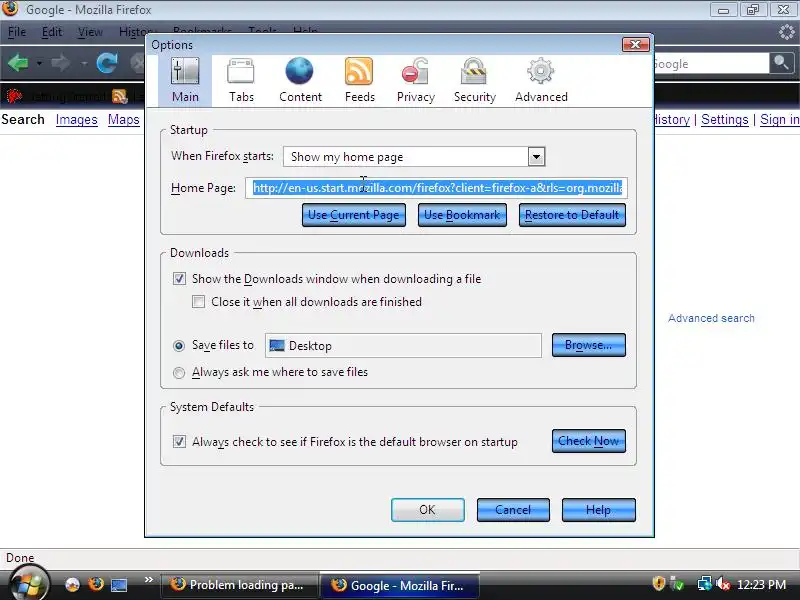Screen dimensions: 800x600
Task: Click the Home Page URL field
Action: point(436,188)
